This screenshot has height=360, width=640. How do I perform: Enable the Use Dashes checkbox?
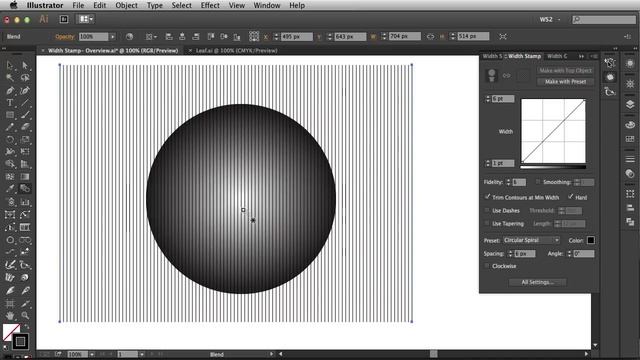coord(487,210)
